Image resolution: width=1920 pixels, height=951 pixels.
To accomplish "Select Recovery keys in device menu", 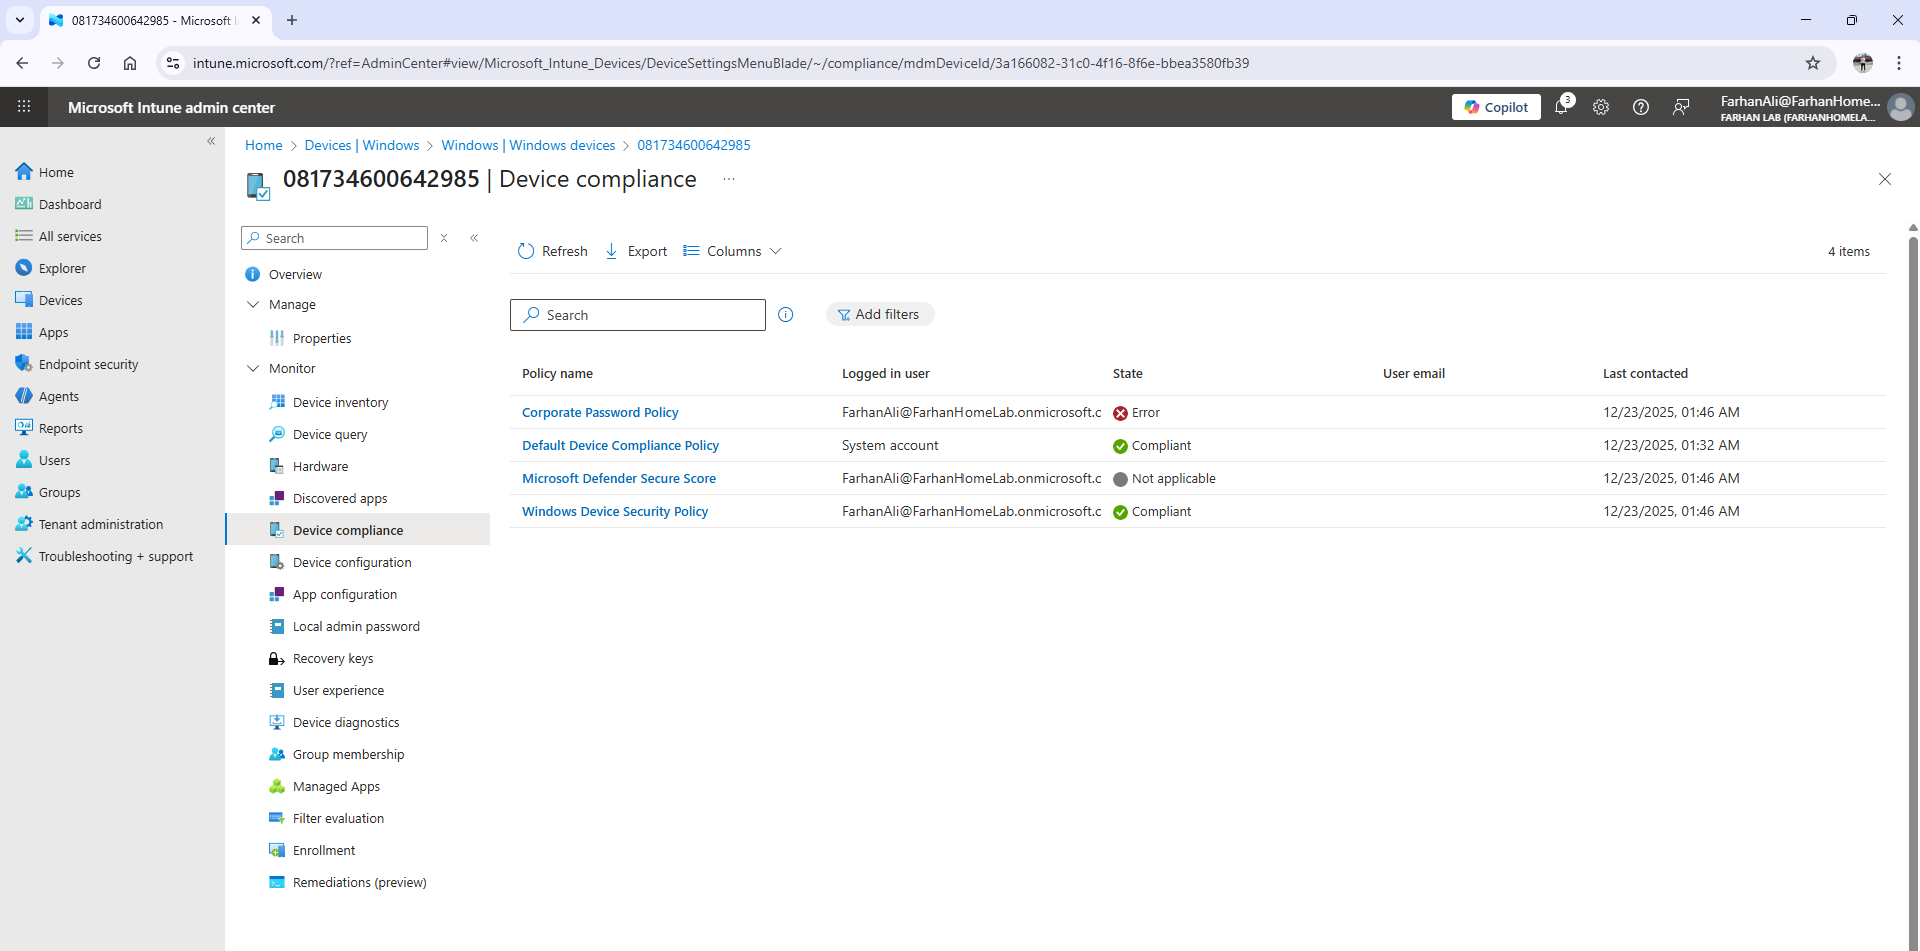I will coord(333,659).
